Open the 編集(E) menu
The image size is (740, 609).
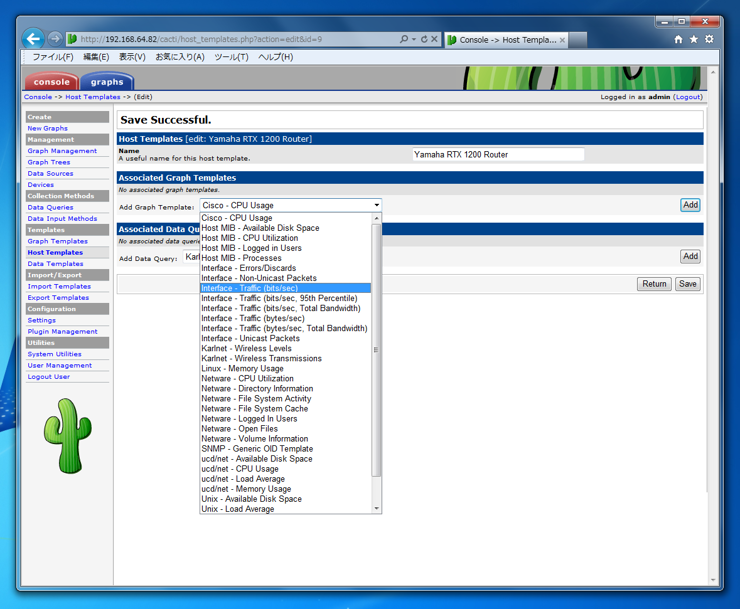pyautogui.click(x=96, y=57)
